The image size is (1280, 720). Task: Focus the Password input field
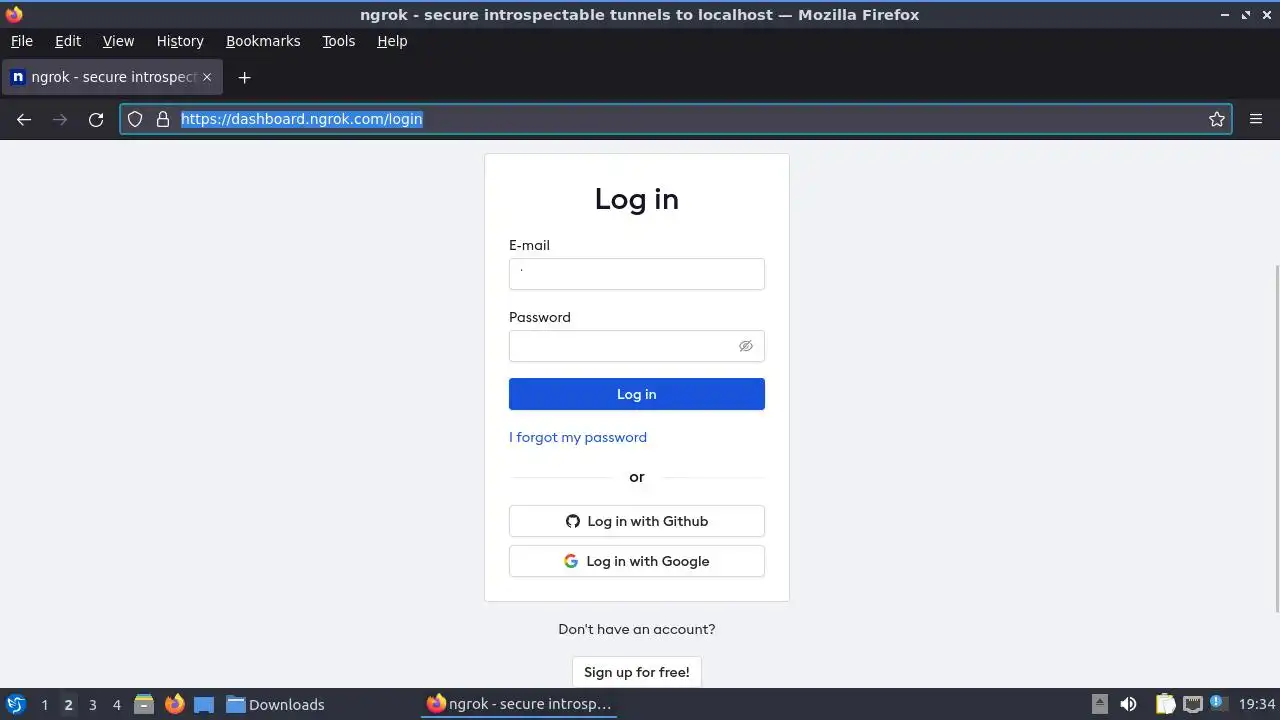point(637,346)
